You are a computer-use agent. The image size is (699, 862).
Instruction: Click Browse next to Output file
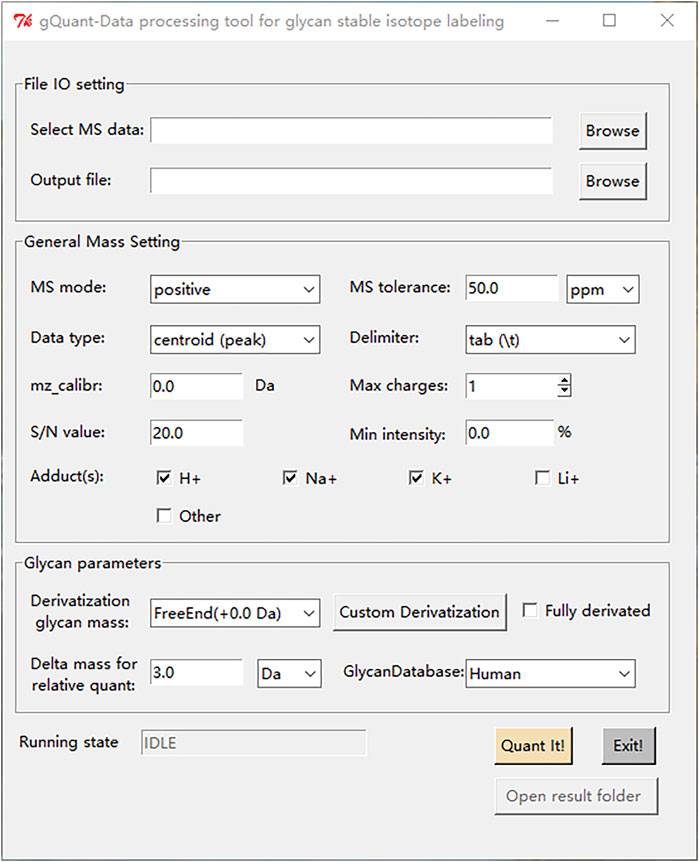[613, 181]
